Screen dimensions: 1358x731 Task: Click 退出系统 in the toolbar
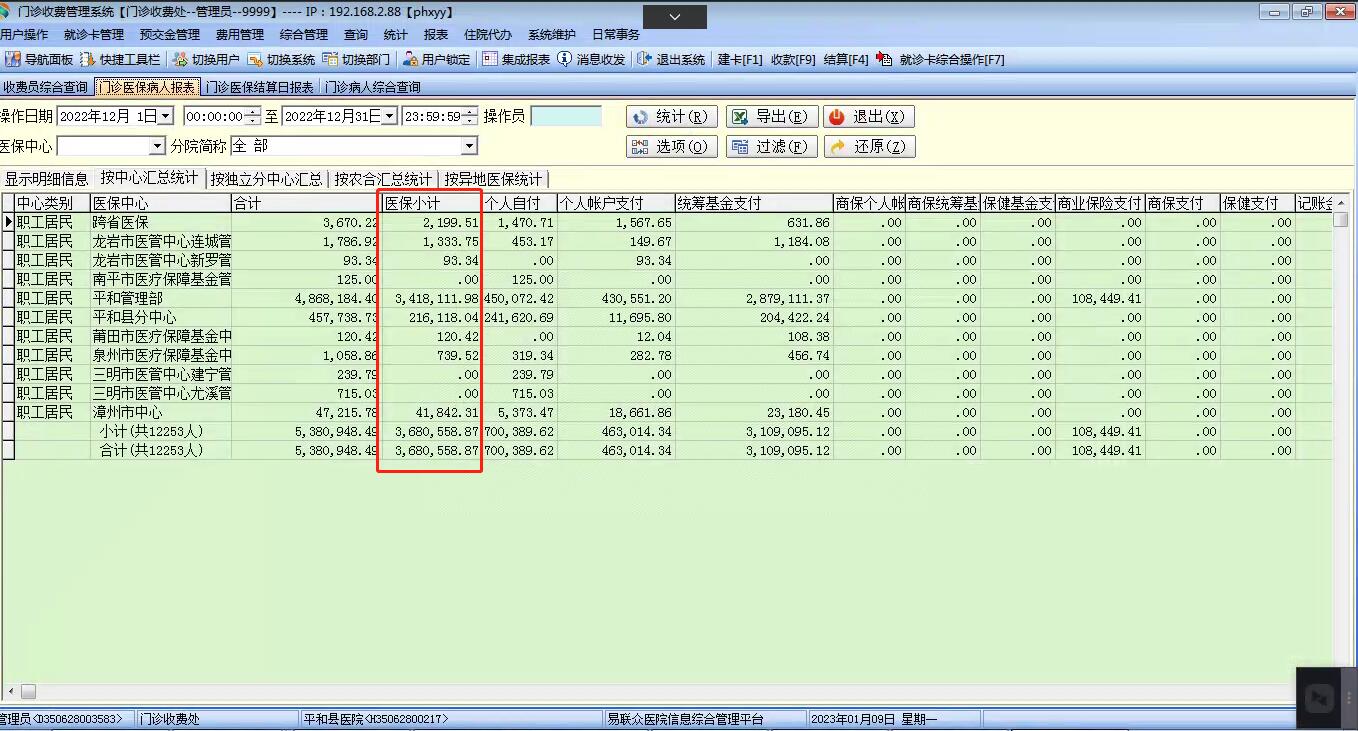(671, 59)
